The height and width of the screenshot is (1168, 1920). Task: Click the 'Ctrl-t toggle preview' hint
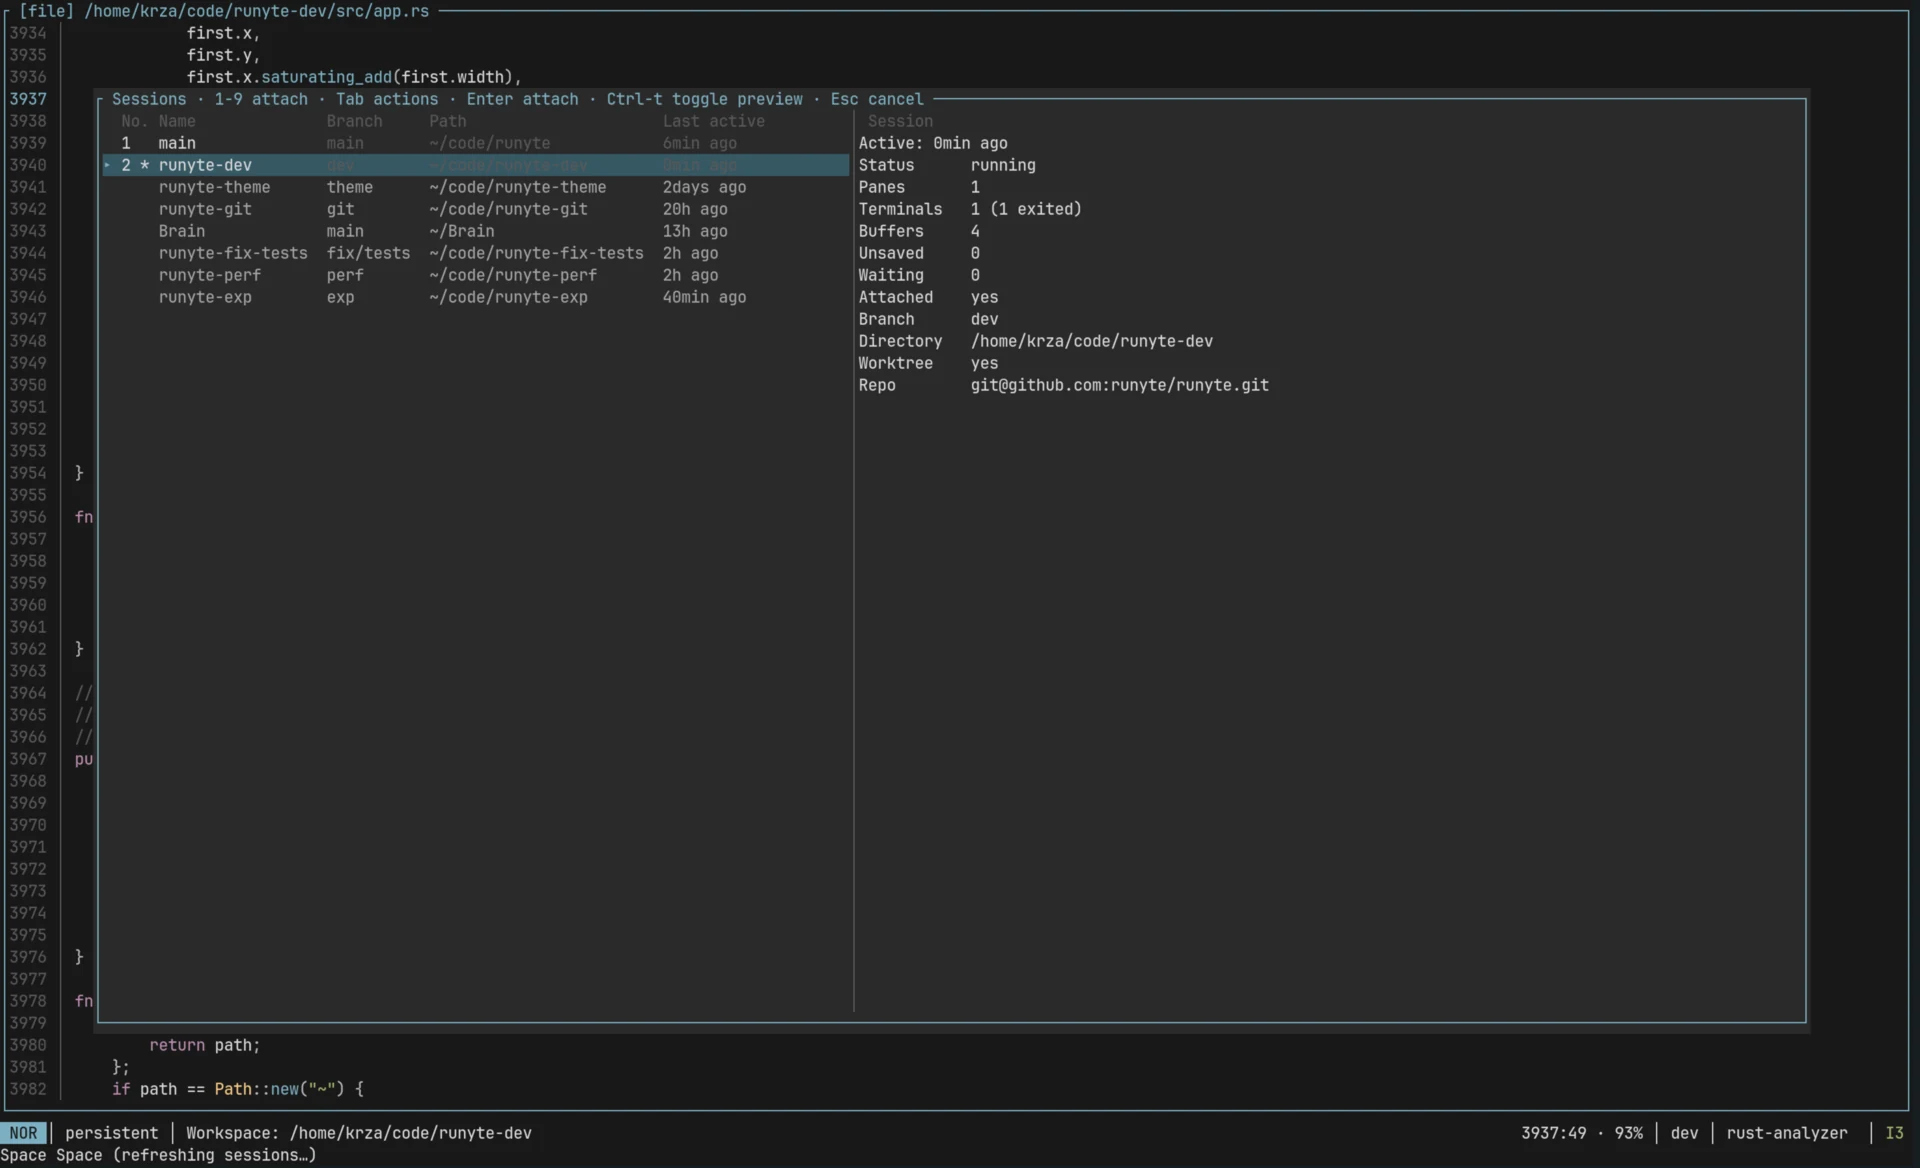704,99
